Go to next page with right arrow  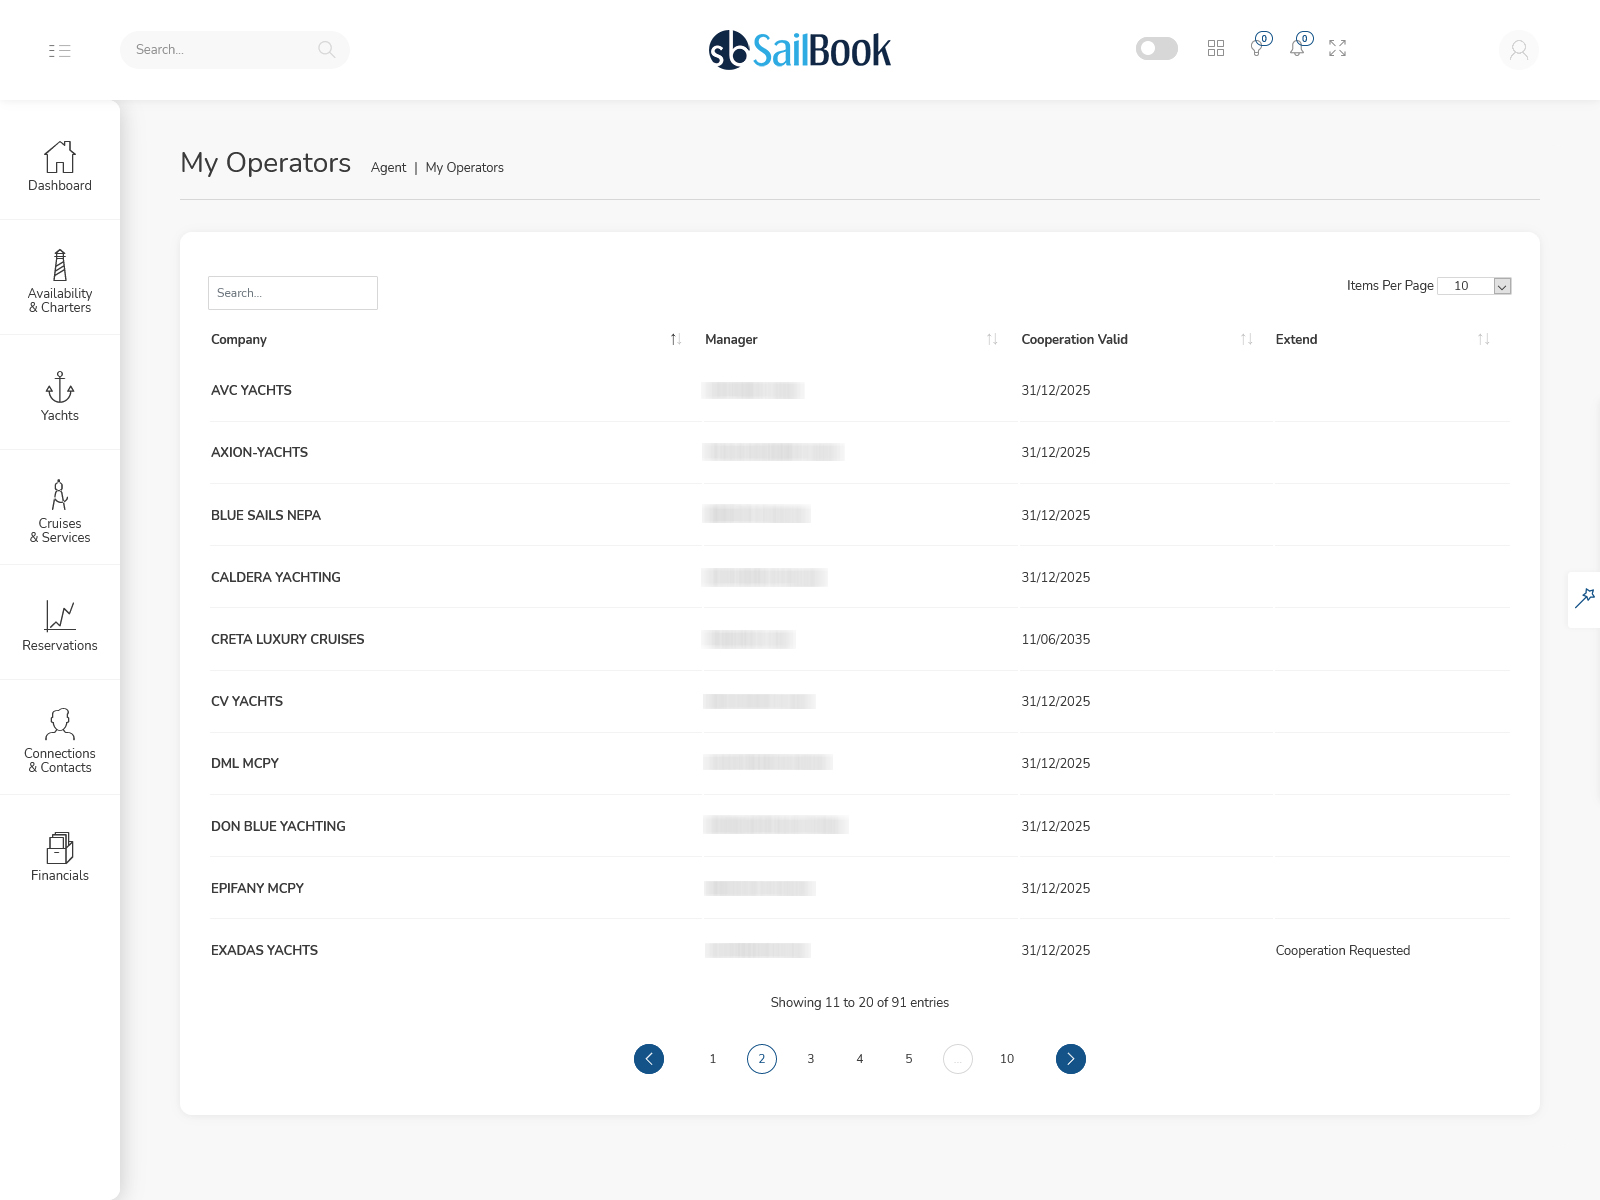1070,1059
